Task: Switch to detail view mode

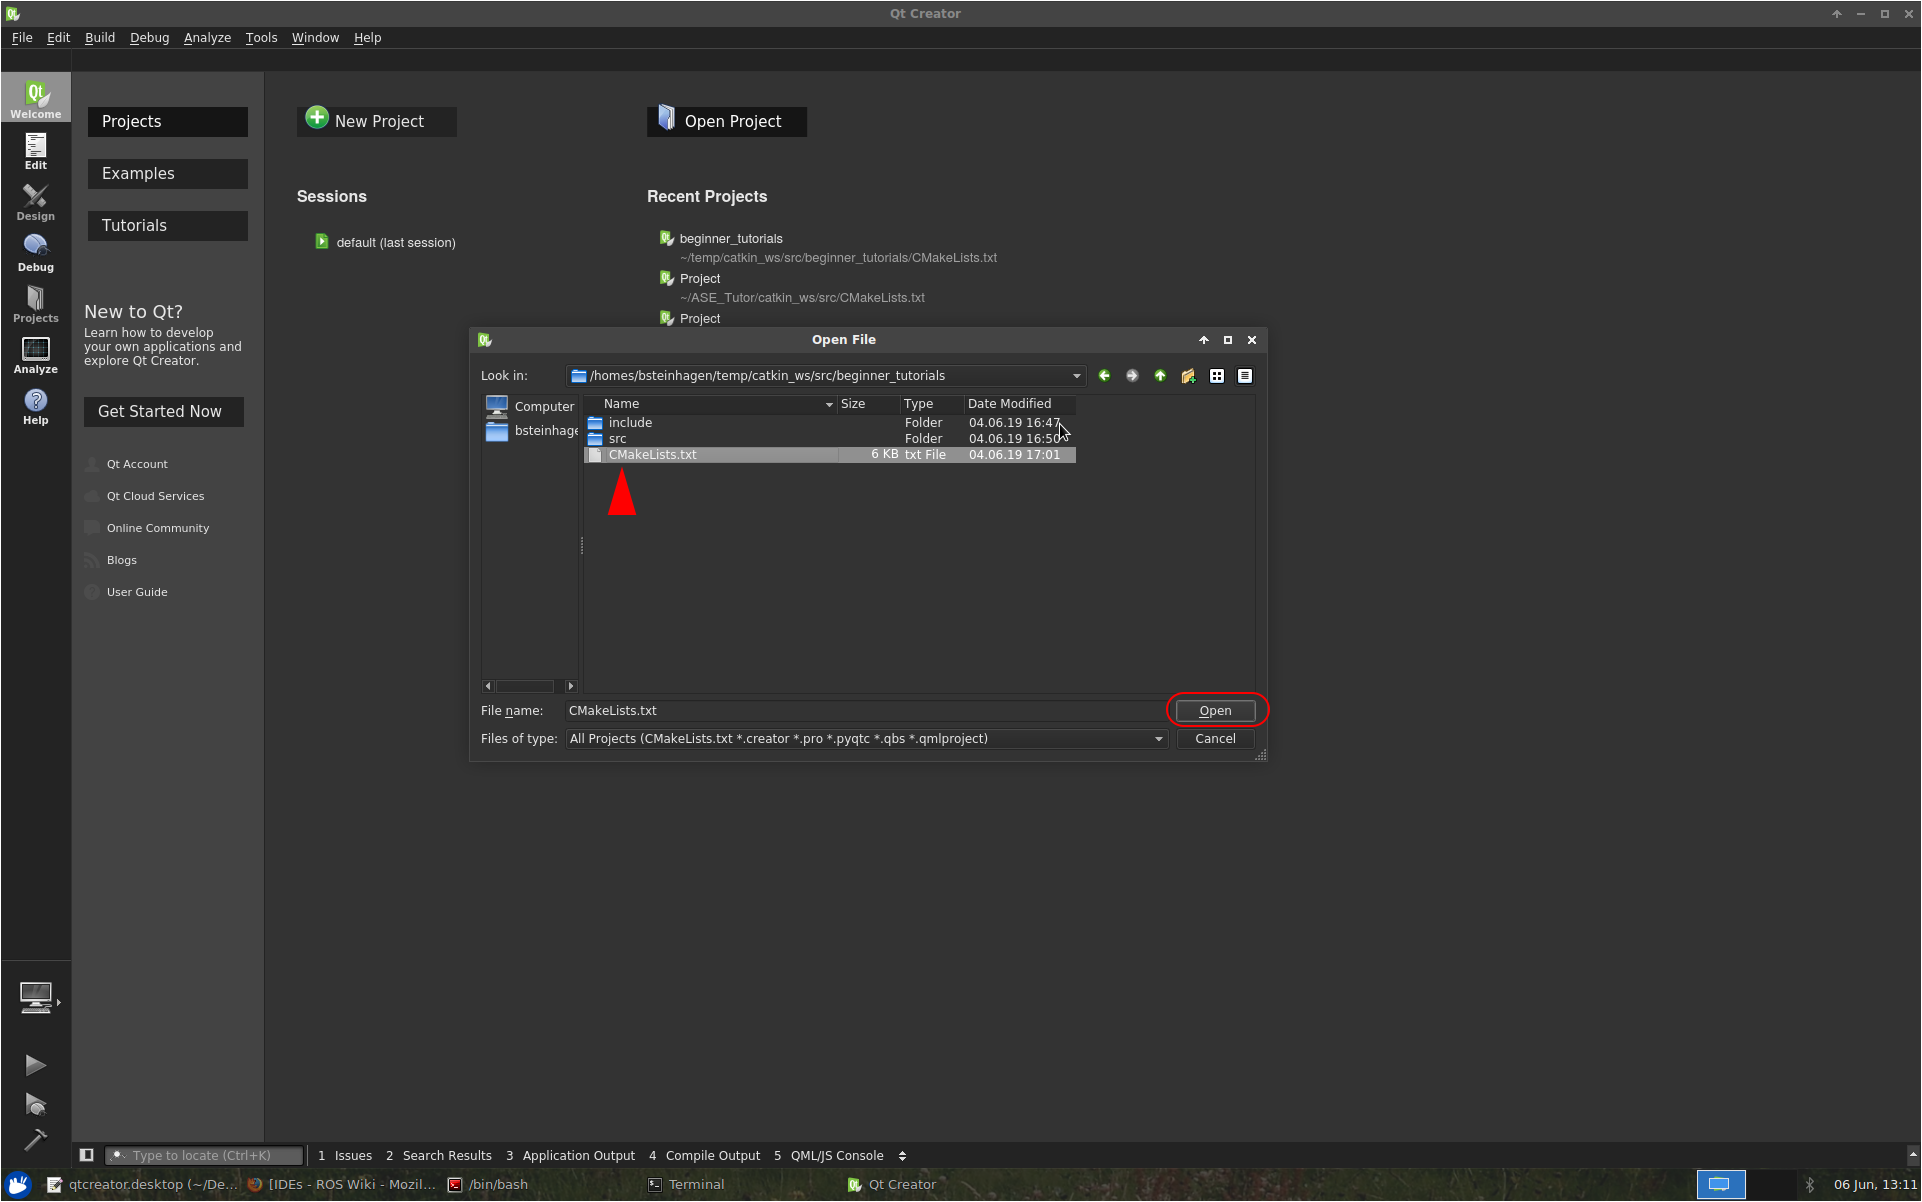Action: tap(1245, 376)
